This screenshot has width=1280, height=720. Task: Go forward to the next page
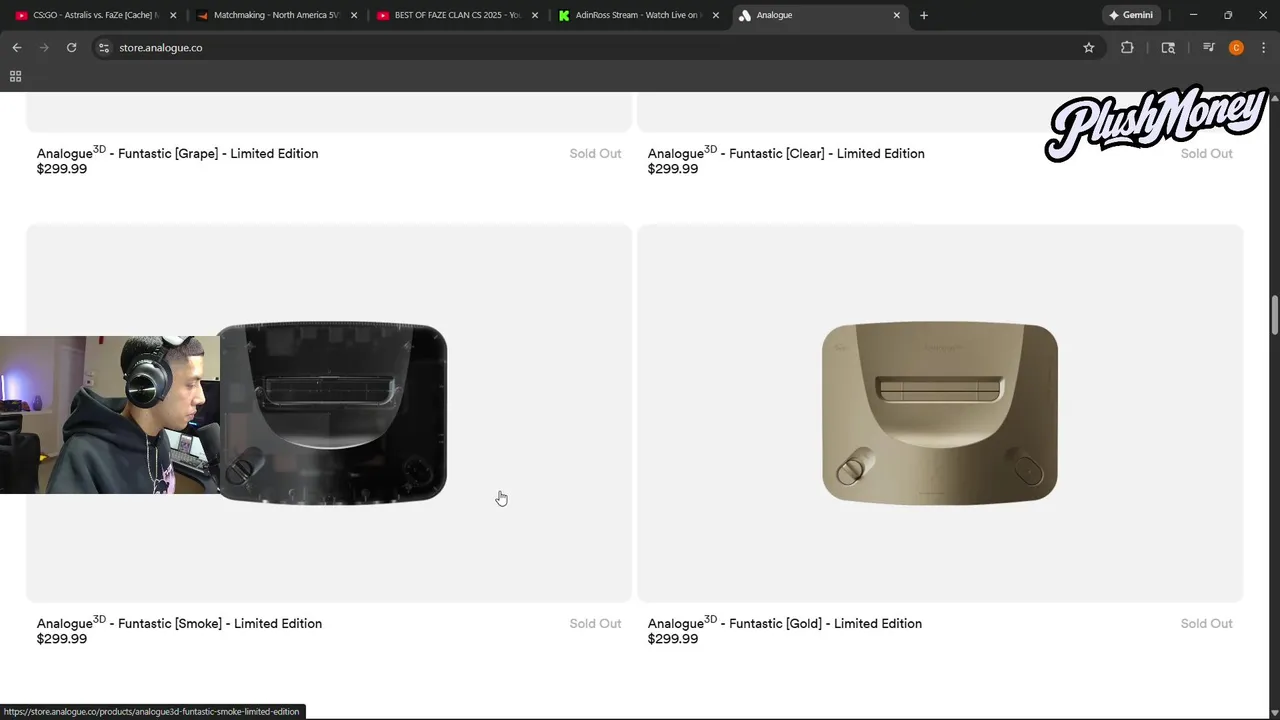click(x=44, y=47)
